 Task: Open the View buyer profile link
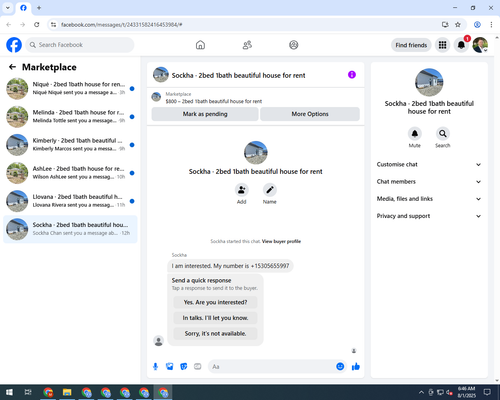pyautogui.click(x=281, y=241)
